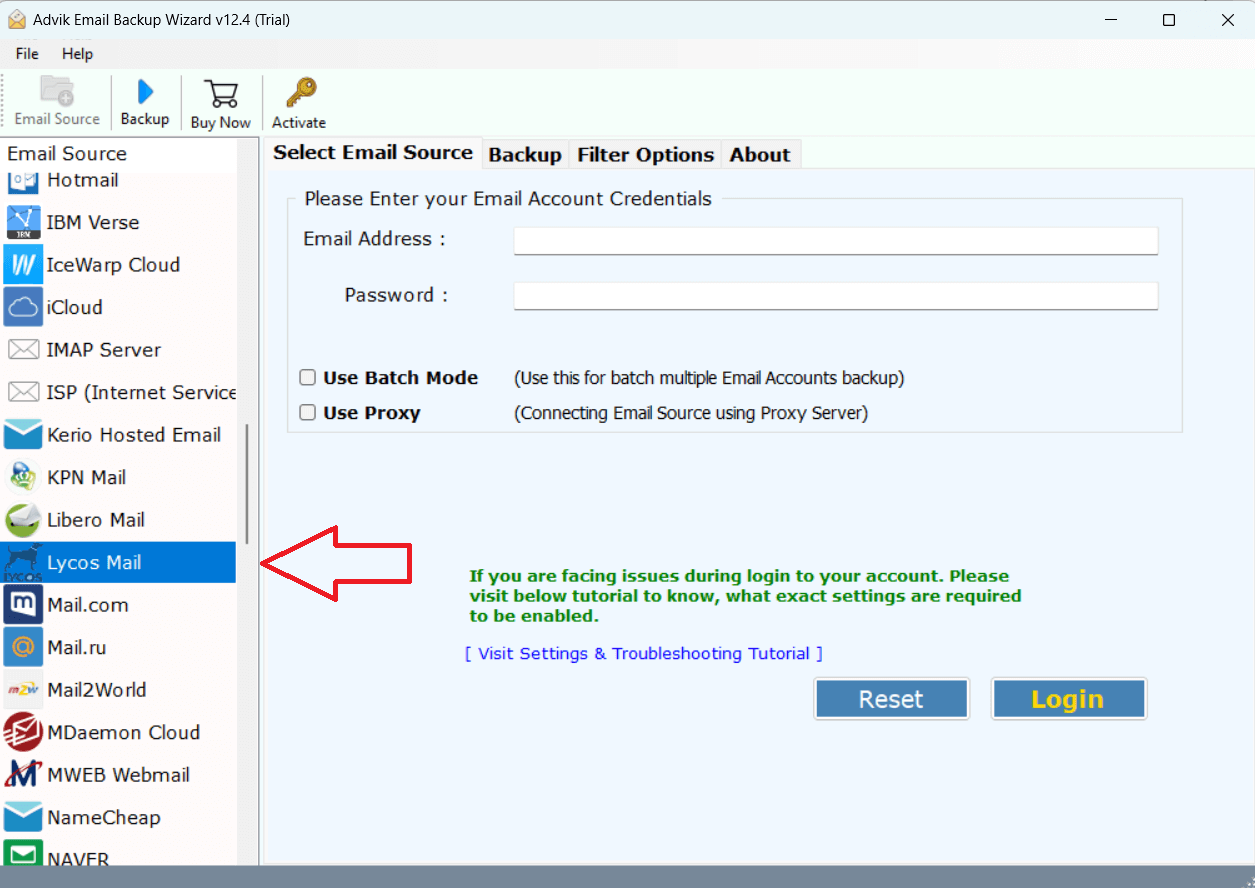Image resolution: width=1255 pixels, height=888 pixels.
Task: Select the "IMAP Server" list label
Action: click(103, 350)
